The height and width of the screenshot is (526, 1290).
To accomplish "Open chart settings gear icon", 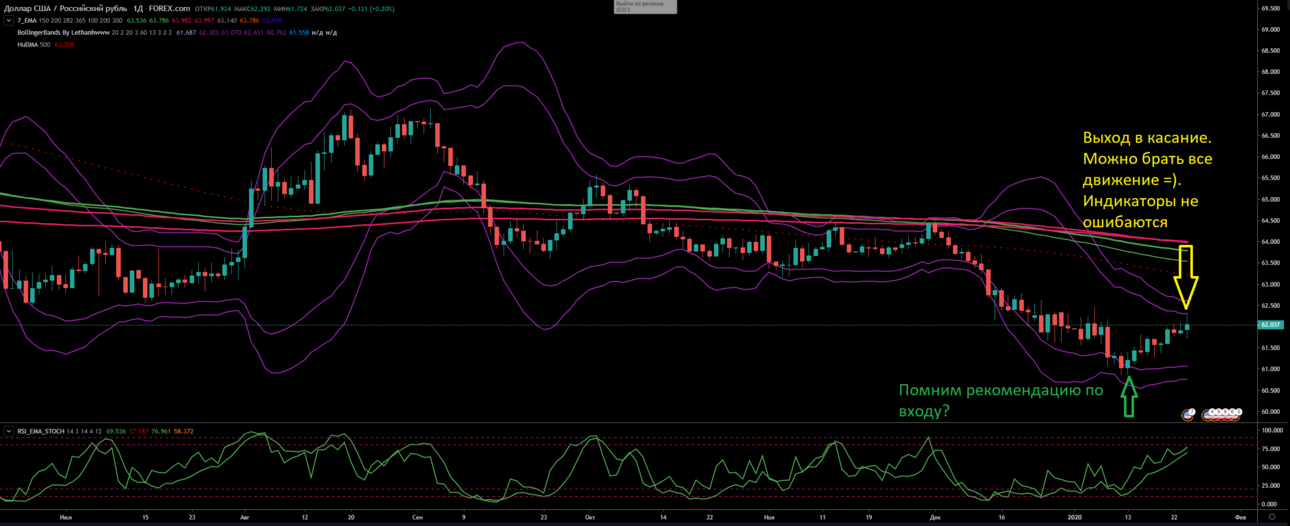I will pyautogui.click(x=1272, y=516).
